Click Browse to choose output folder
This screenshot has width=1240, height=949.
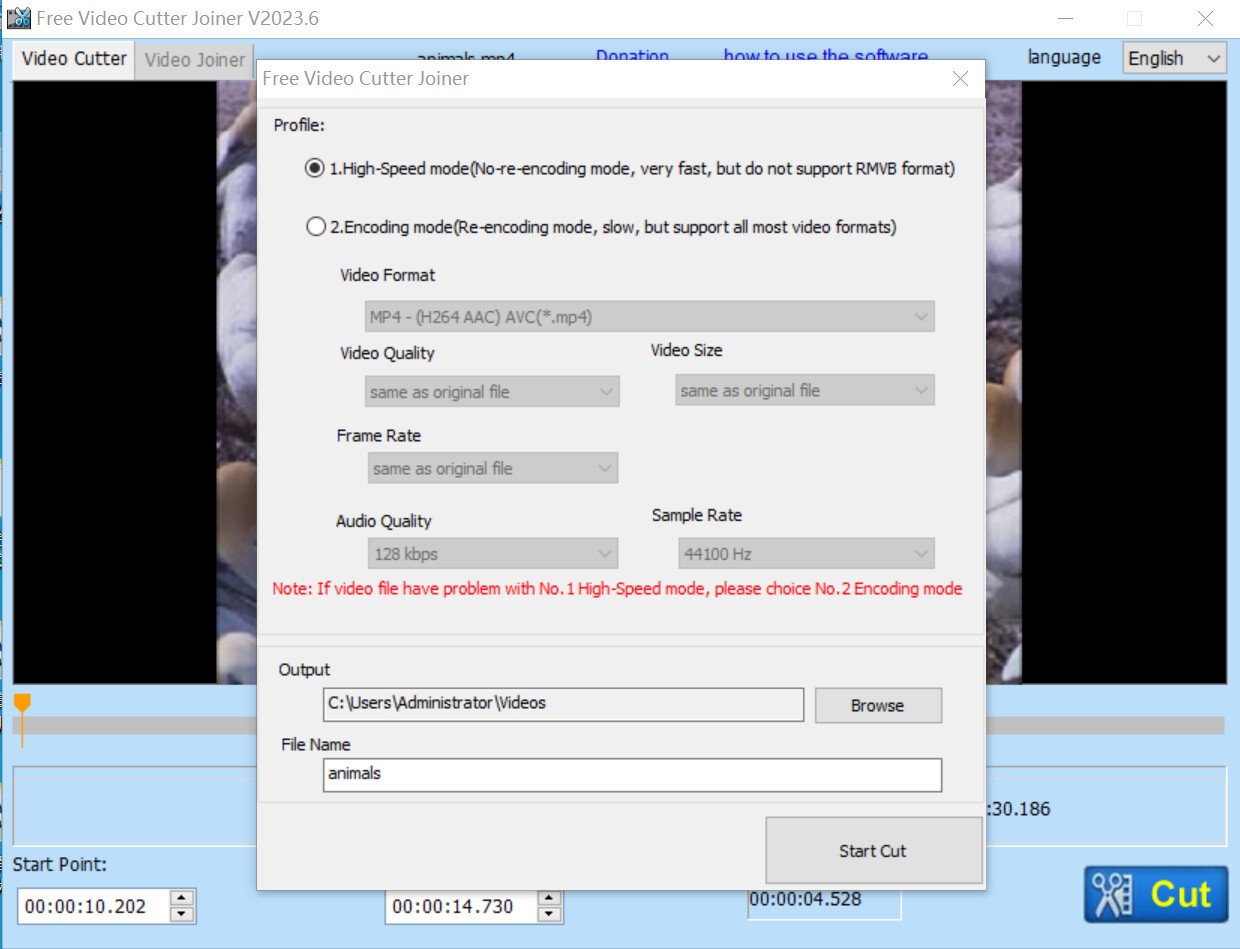(x=877, y=705)
